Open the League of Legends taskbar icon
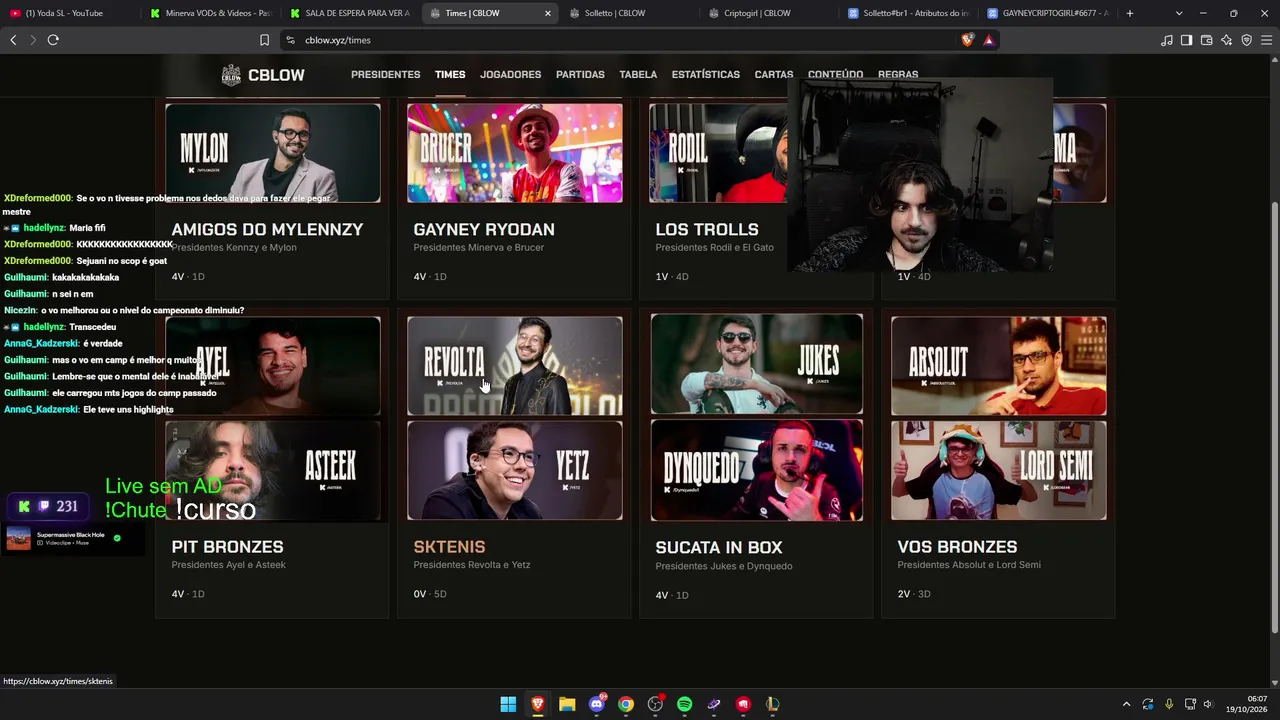Viewport: 1280px width, 720px height. pos(772,704)
